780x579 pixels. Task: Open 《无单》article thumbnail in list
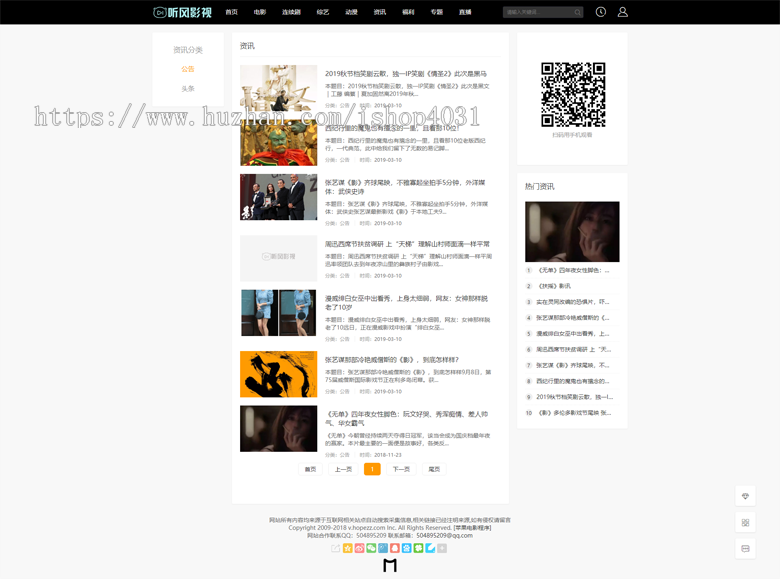click(x=279, y=429)
